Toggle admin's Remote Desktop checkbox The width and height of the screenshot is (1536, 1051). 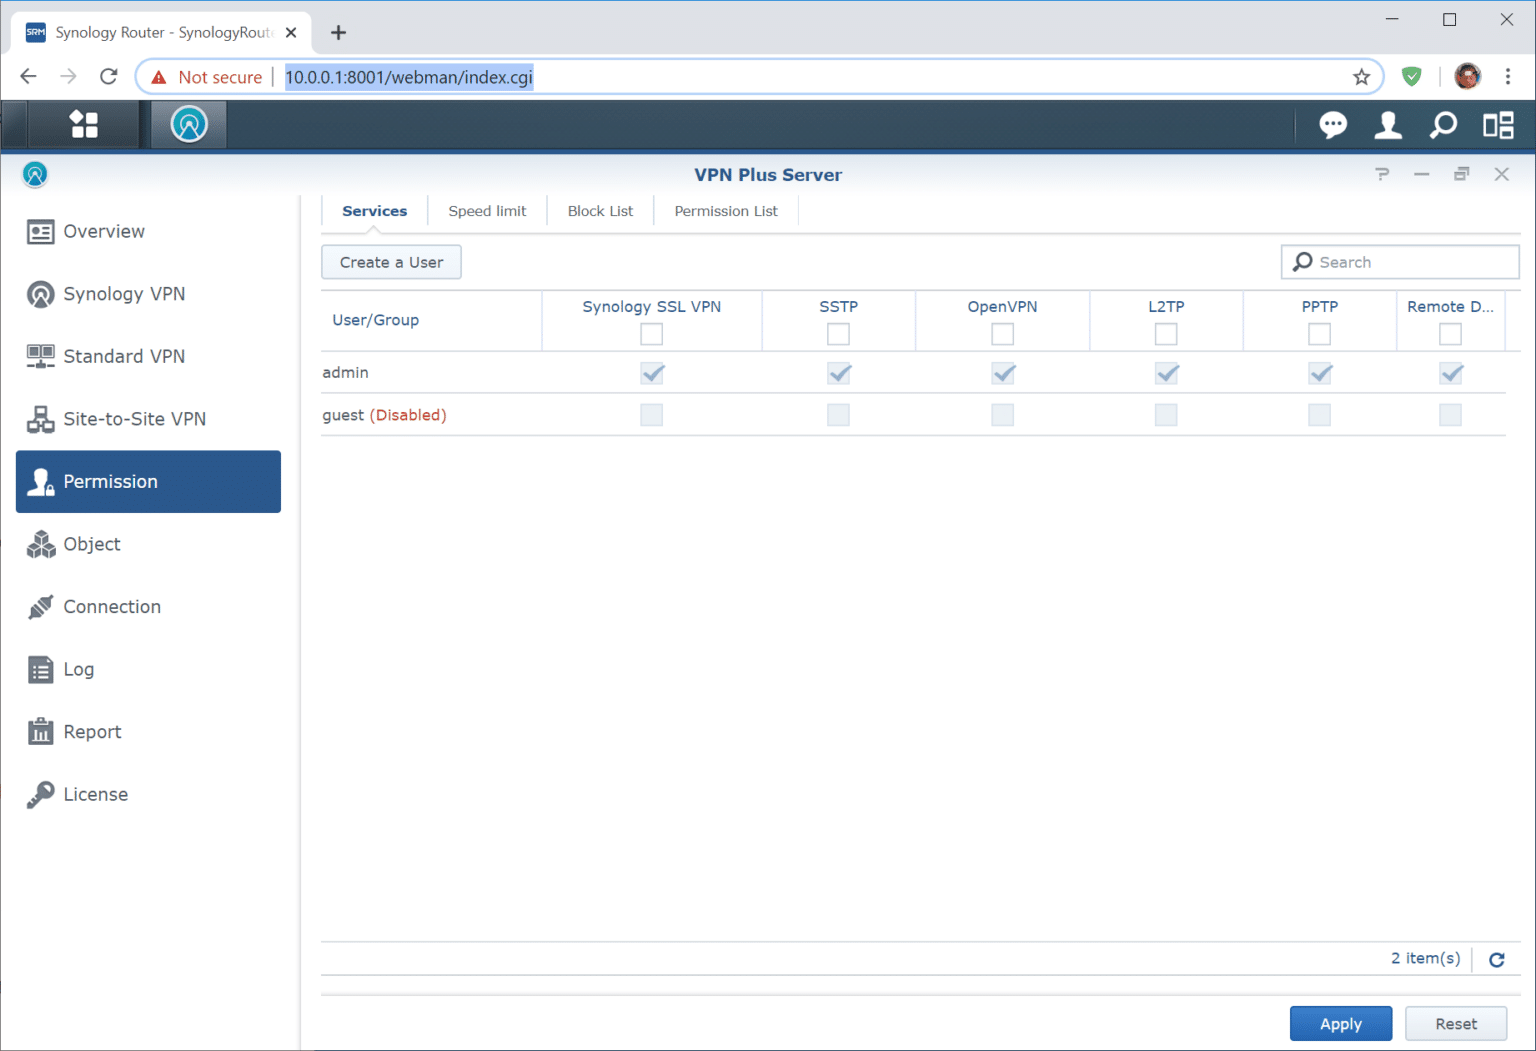click(1451, 373)
